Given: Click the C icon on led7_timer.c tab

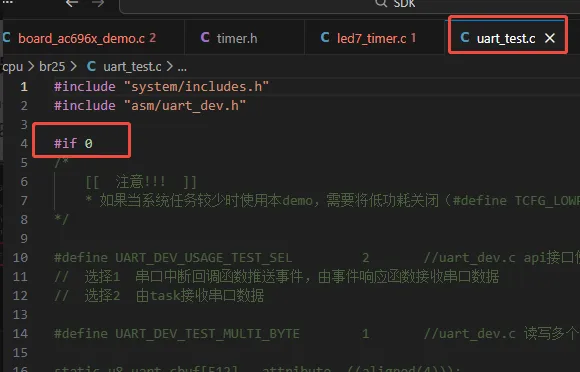Looking at the screenshot, I should (325, 37).
